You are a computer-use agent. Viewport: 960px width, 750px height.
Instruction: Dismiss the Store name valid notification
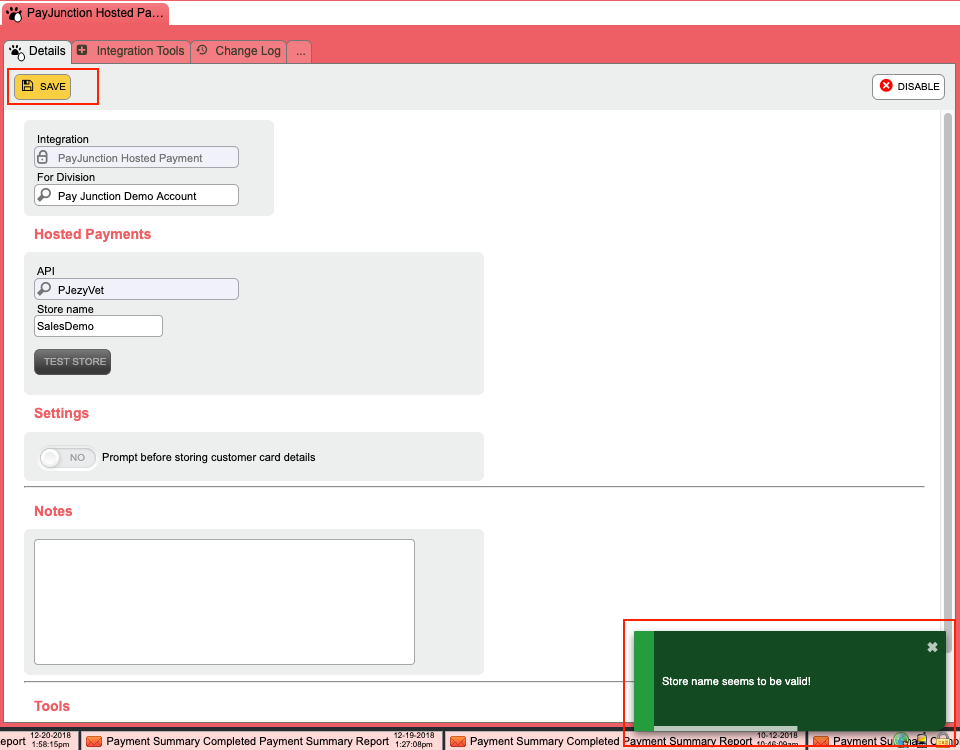pos(931,646)
